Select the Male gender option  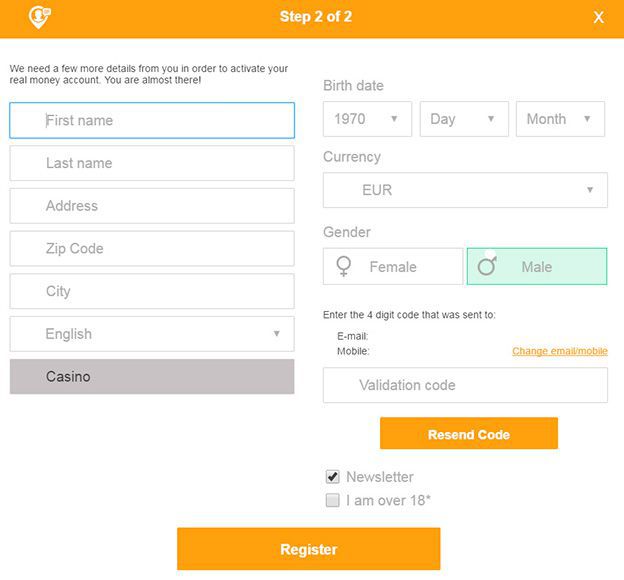[x=537, y=267]
